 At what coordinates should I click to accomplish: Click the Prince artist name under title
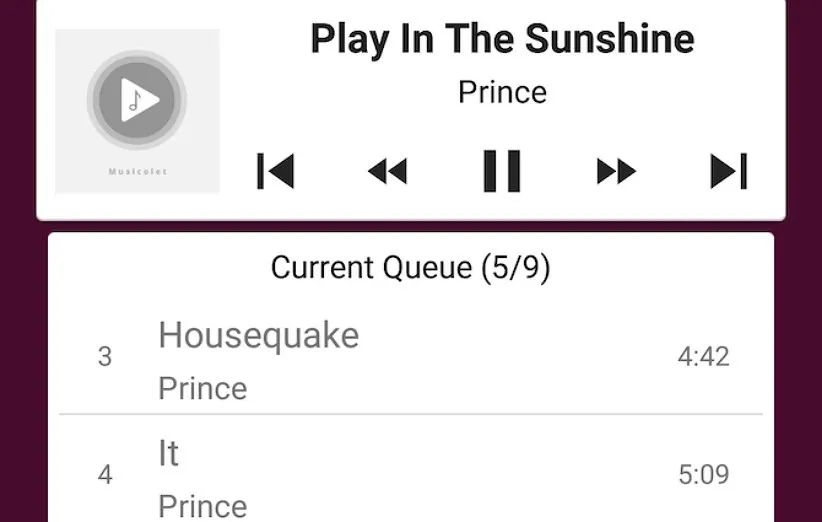tap(502, 92)
